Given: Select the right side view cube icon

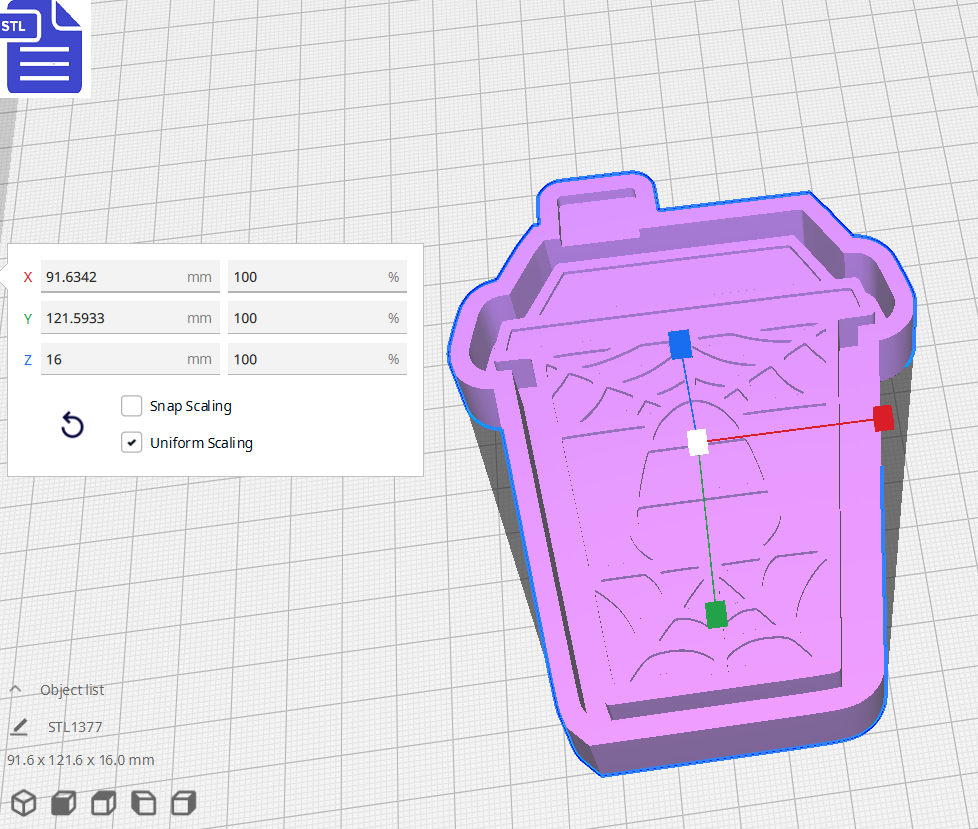Looking at the screenshot, I should click(183, 802).
